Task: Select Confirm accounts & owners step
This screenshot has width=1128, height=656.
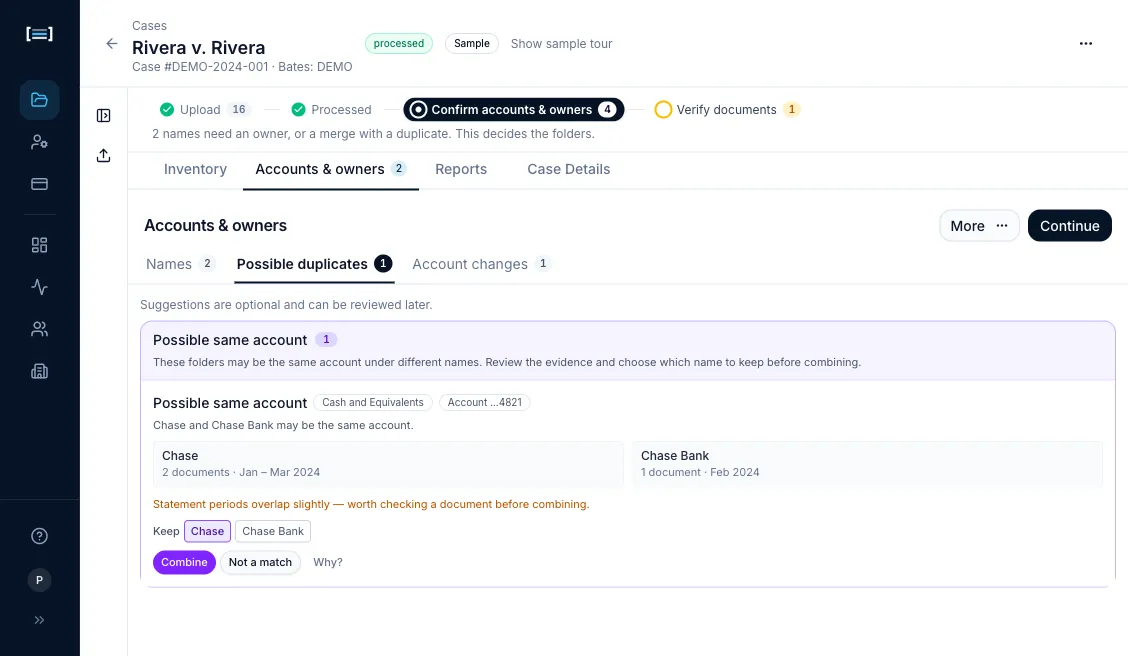Action: click(514, 109)
